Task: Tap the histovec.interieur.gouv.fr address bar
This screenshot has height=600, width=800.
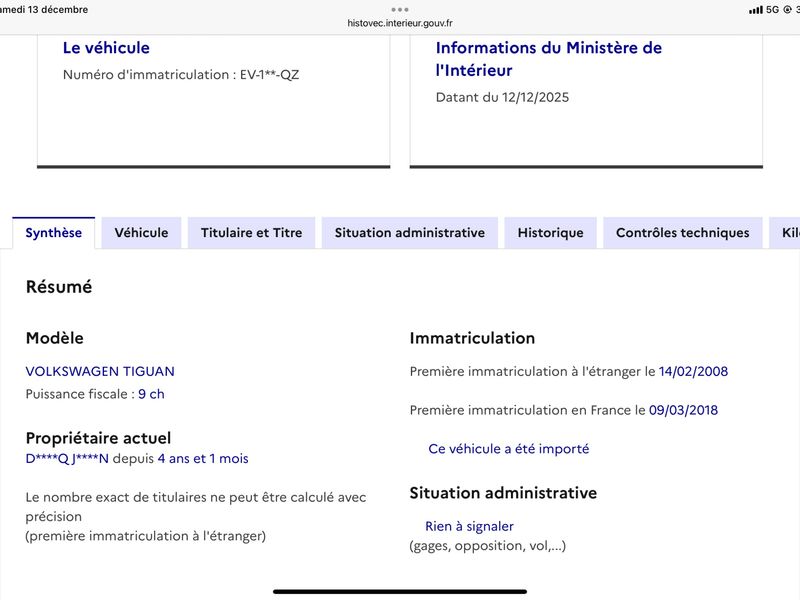Action: (x=400, y=23)
